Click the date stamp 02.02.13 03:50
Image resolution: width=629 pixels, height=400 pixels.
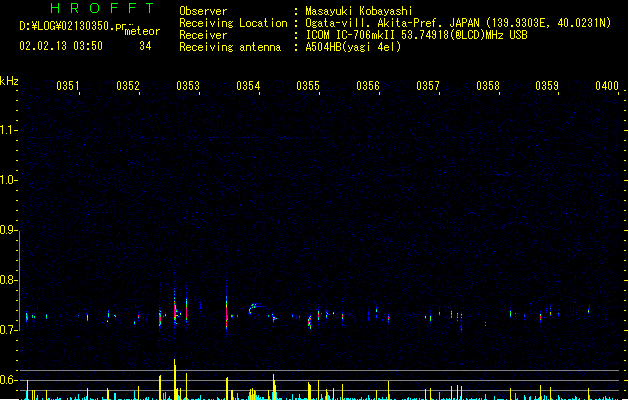pos(61,46)
